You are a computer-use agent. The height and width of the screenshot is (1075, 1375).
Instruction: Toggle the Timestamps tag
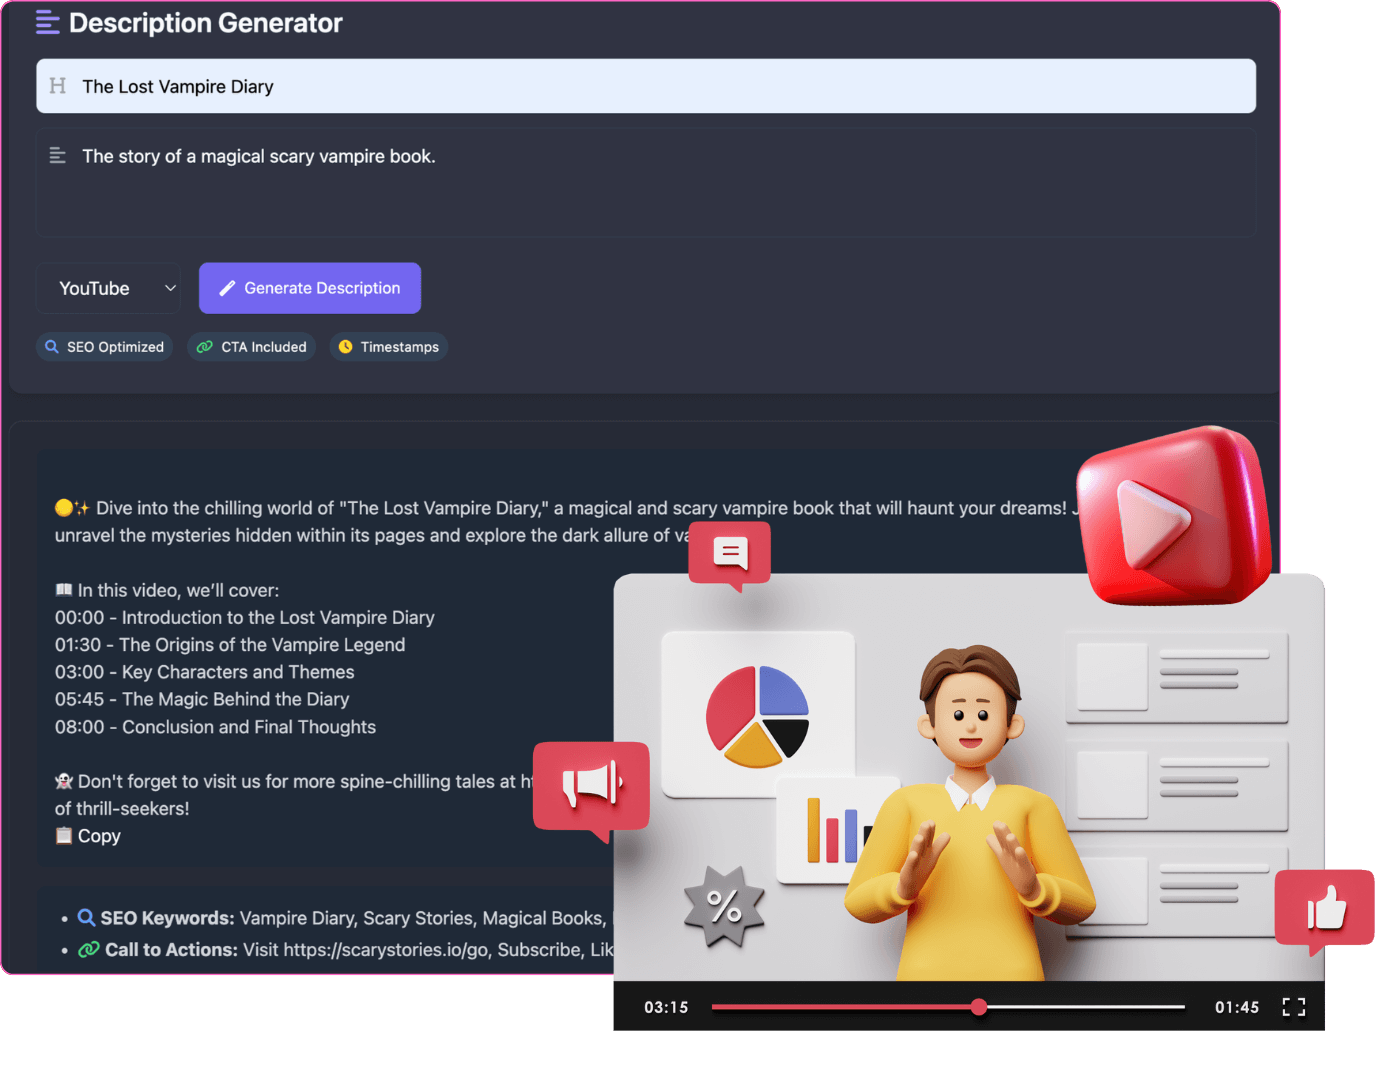(x=388, y=347)
